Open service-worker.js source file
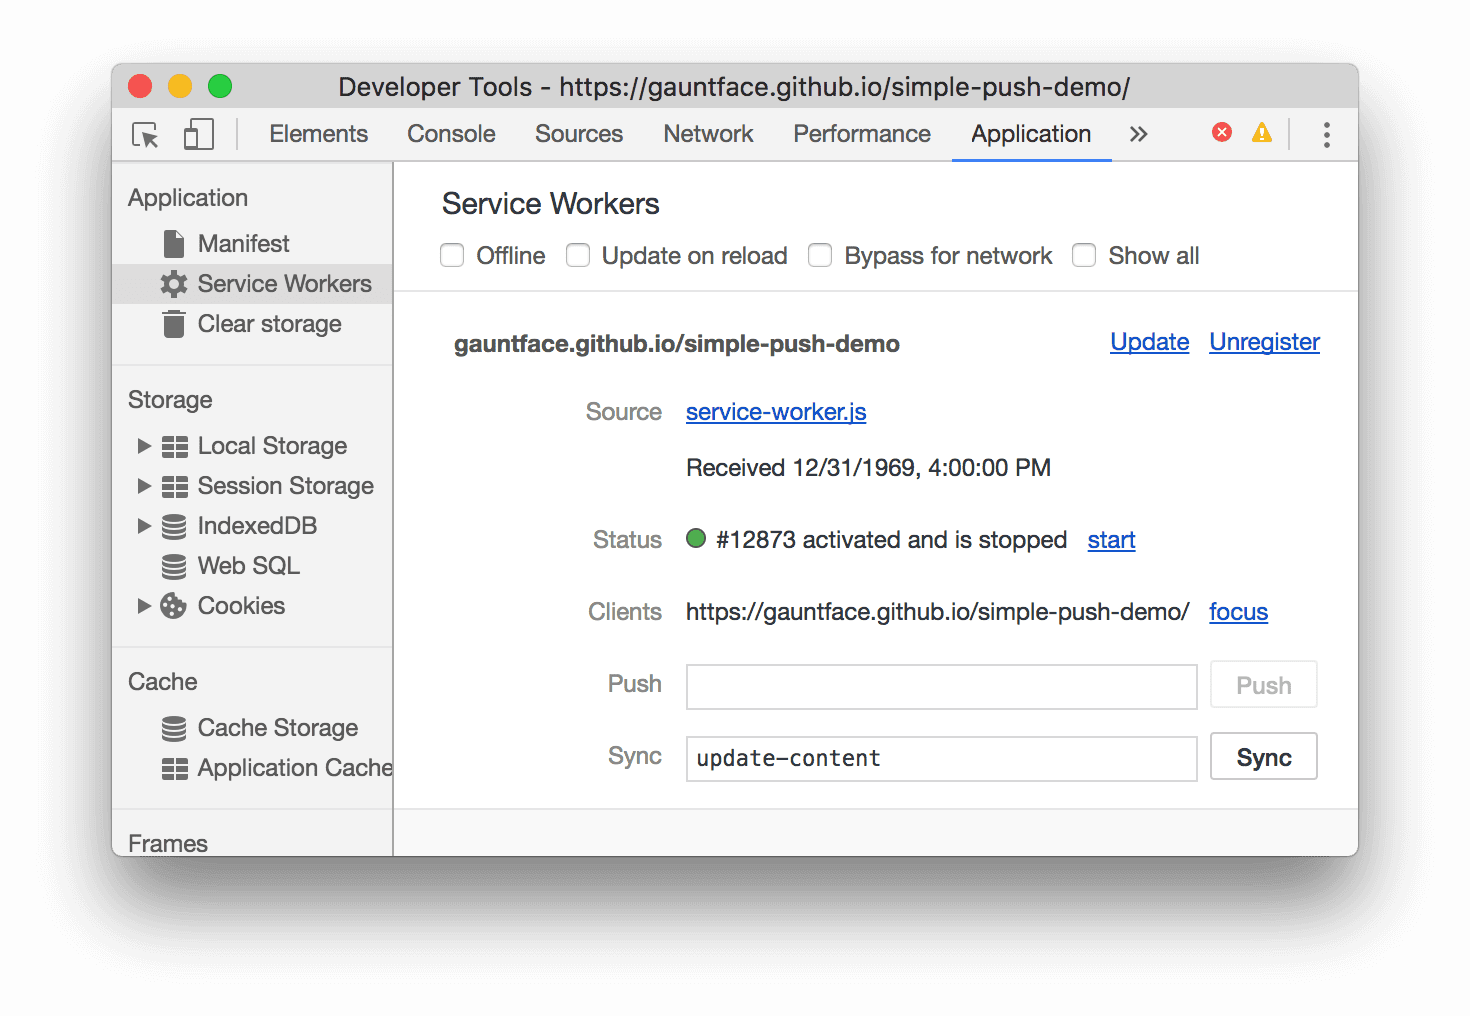 (x=775, y=411)
